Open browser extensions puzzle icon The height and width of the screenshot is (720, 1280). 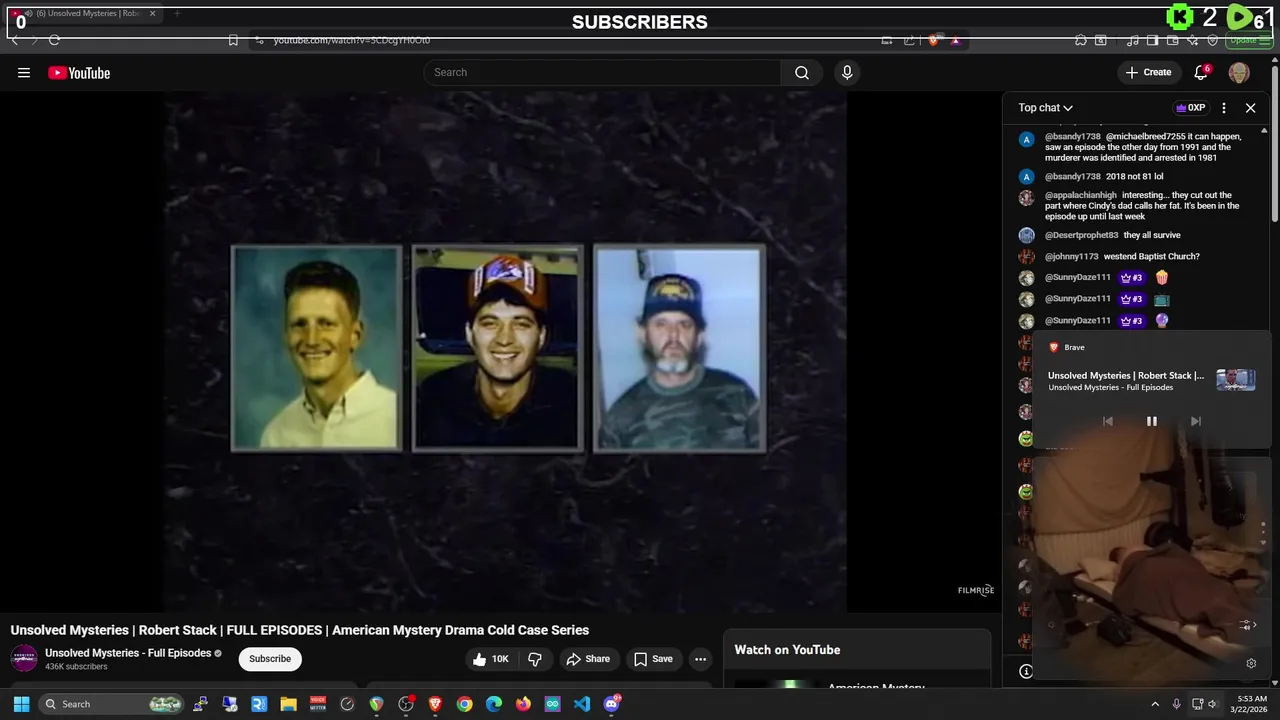tap(1081, 40)
